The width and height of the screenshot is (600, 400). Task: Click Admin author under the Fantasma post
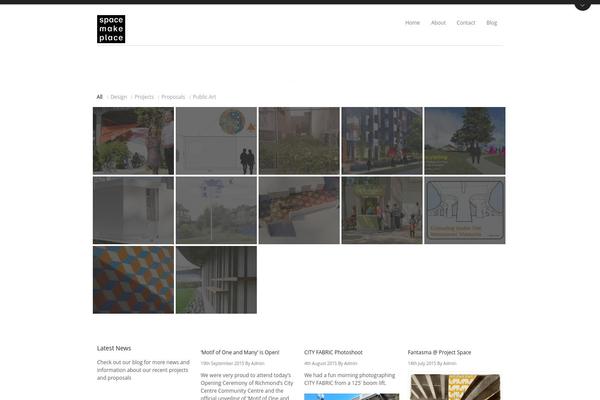pyautogui.click(x=449, y=363)
